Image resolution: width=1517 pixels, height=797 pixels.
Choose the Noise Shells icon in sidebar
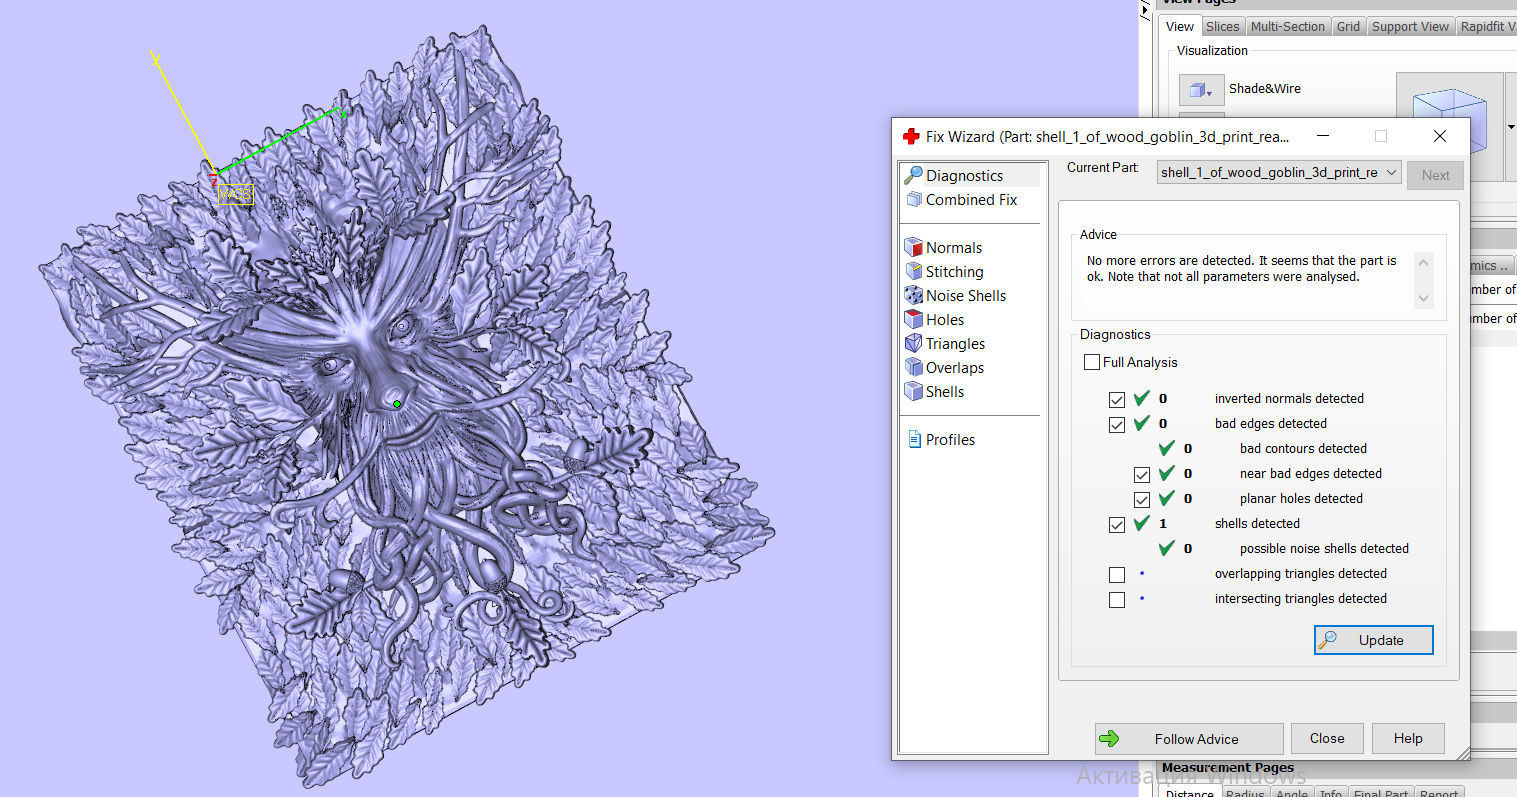(x=913, y=295)
